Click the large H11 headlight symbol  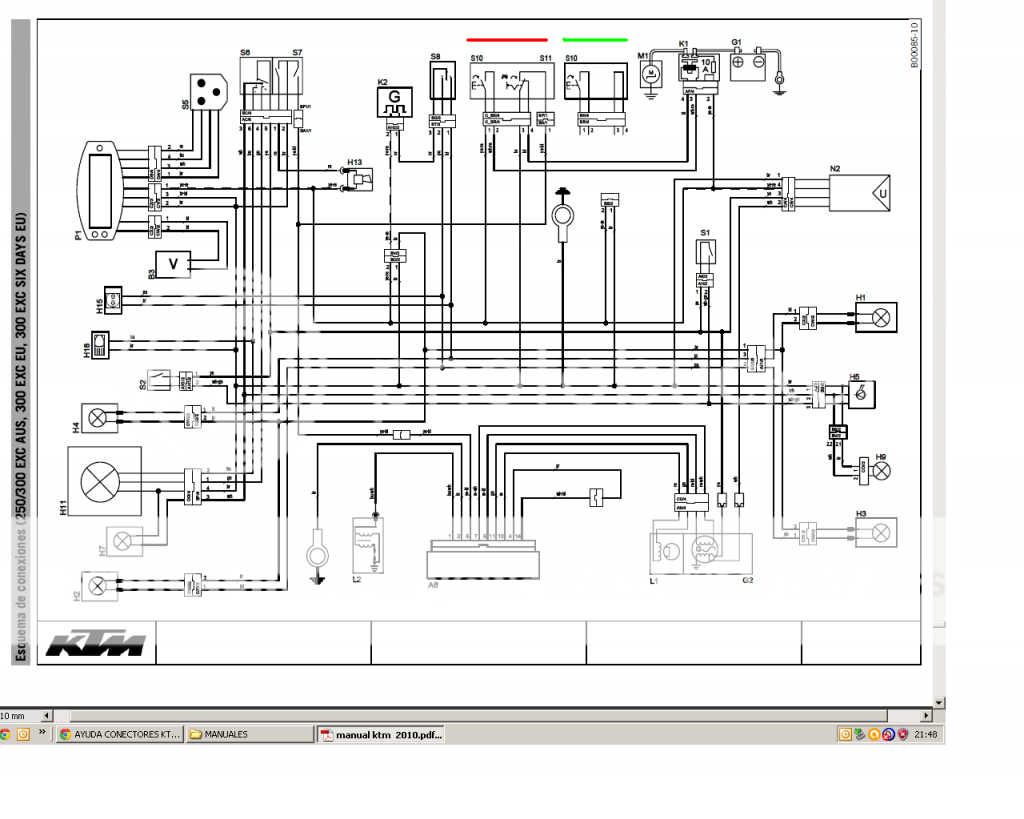(98, 482)
